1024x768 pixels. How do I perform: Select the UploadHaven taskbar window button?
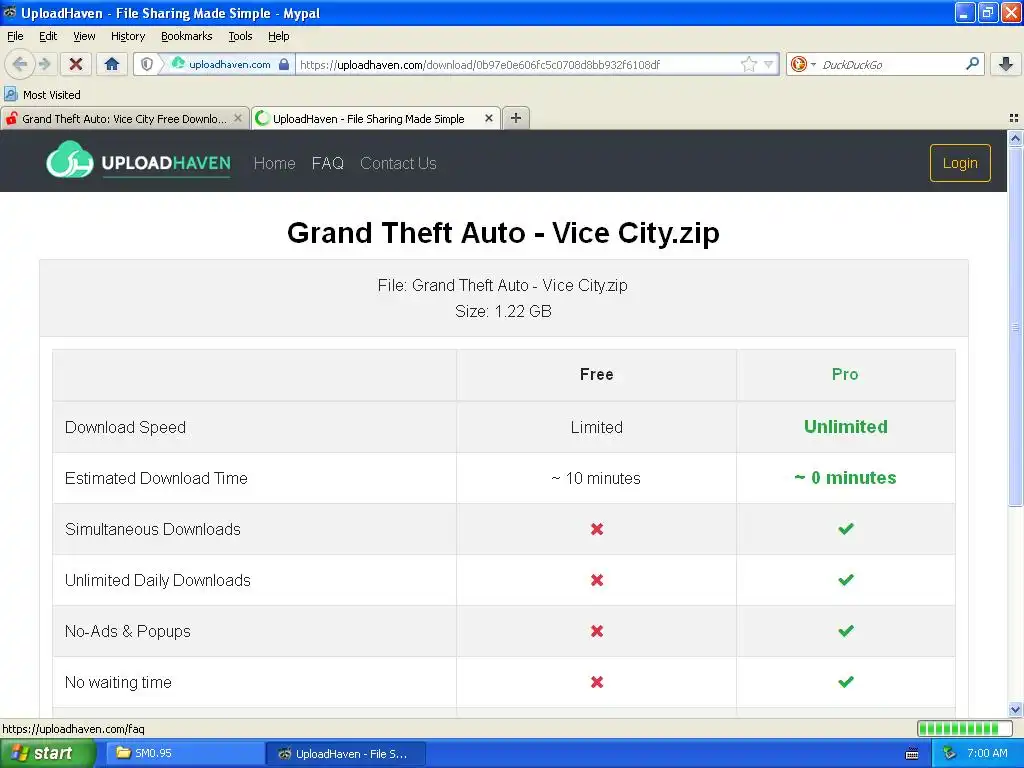point(345,753)
